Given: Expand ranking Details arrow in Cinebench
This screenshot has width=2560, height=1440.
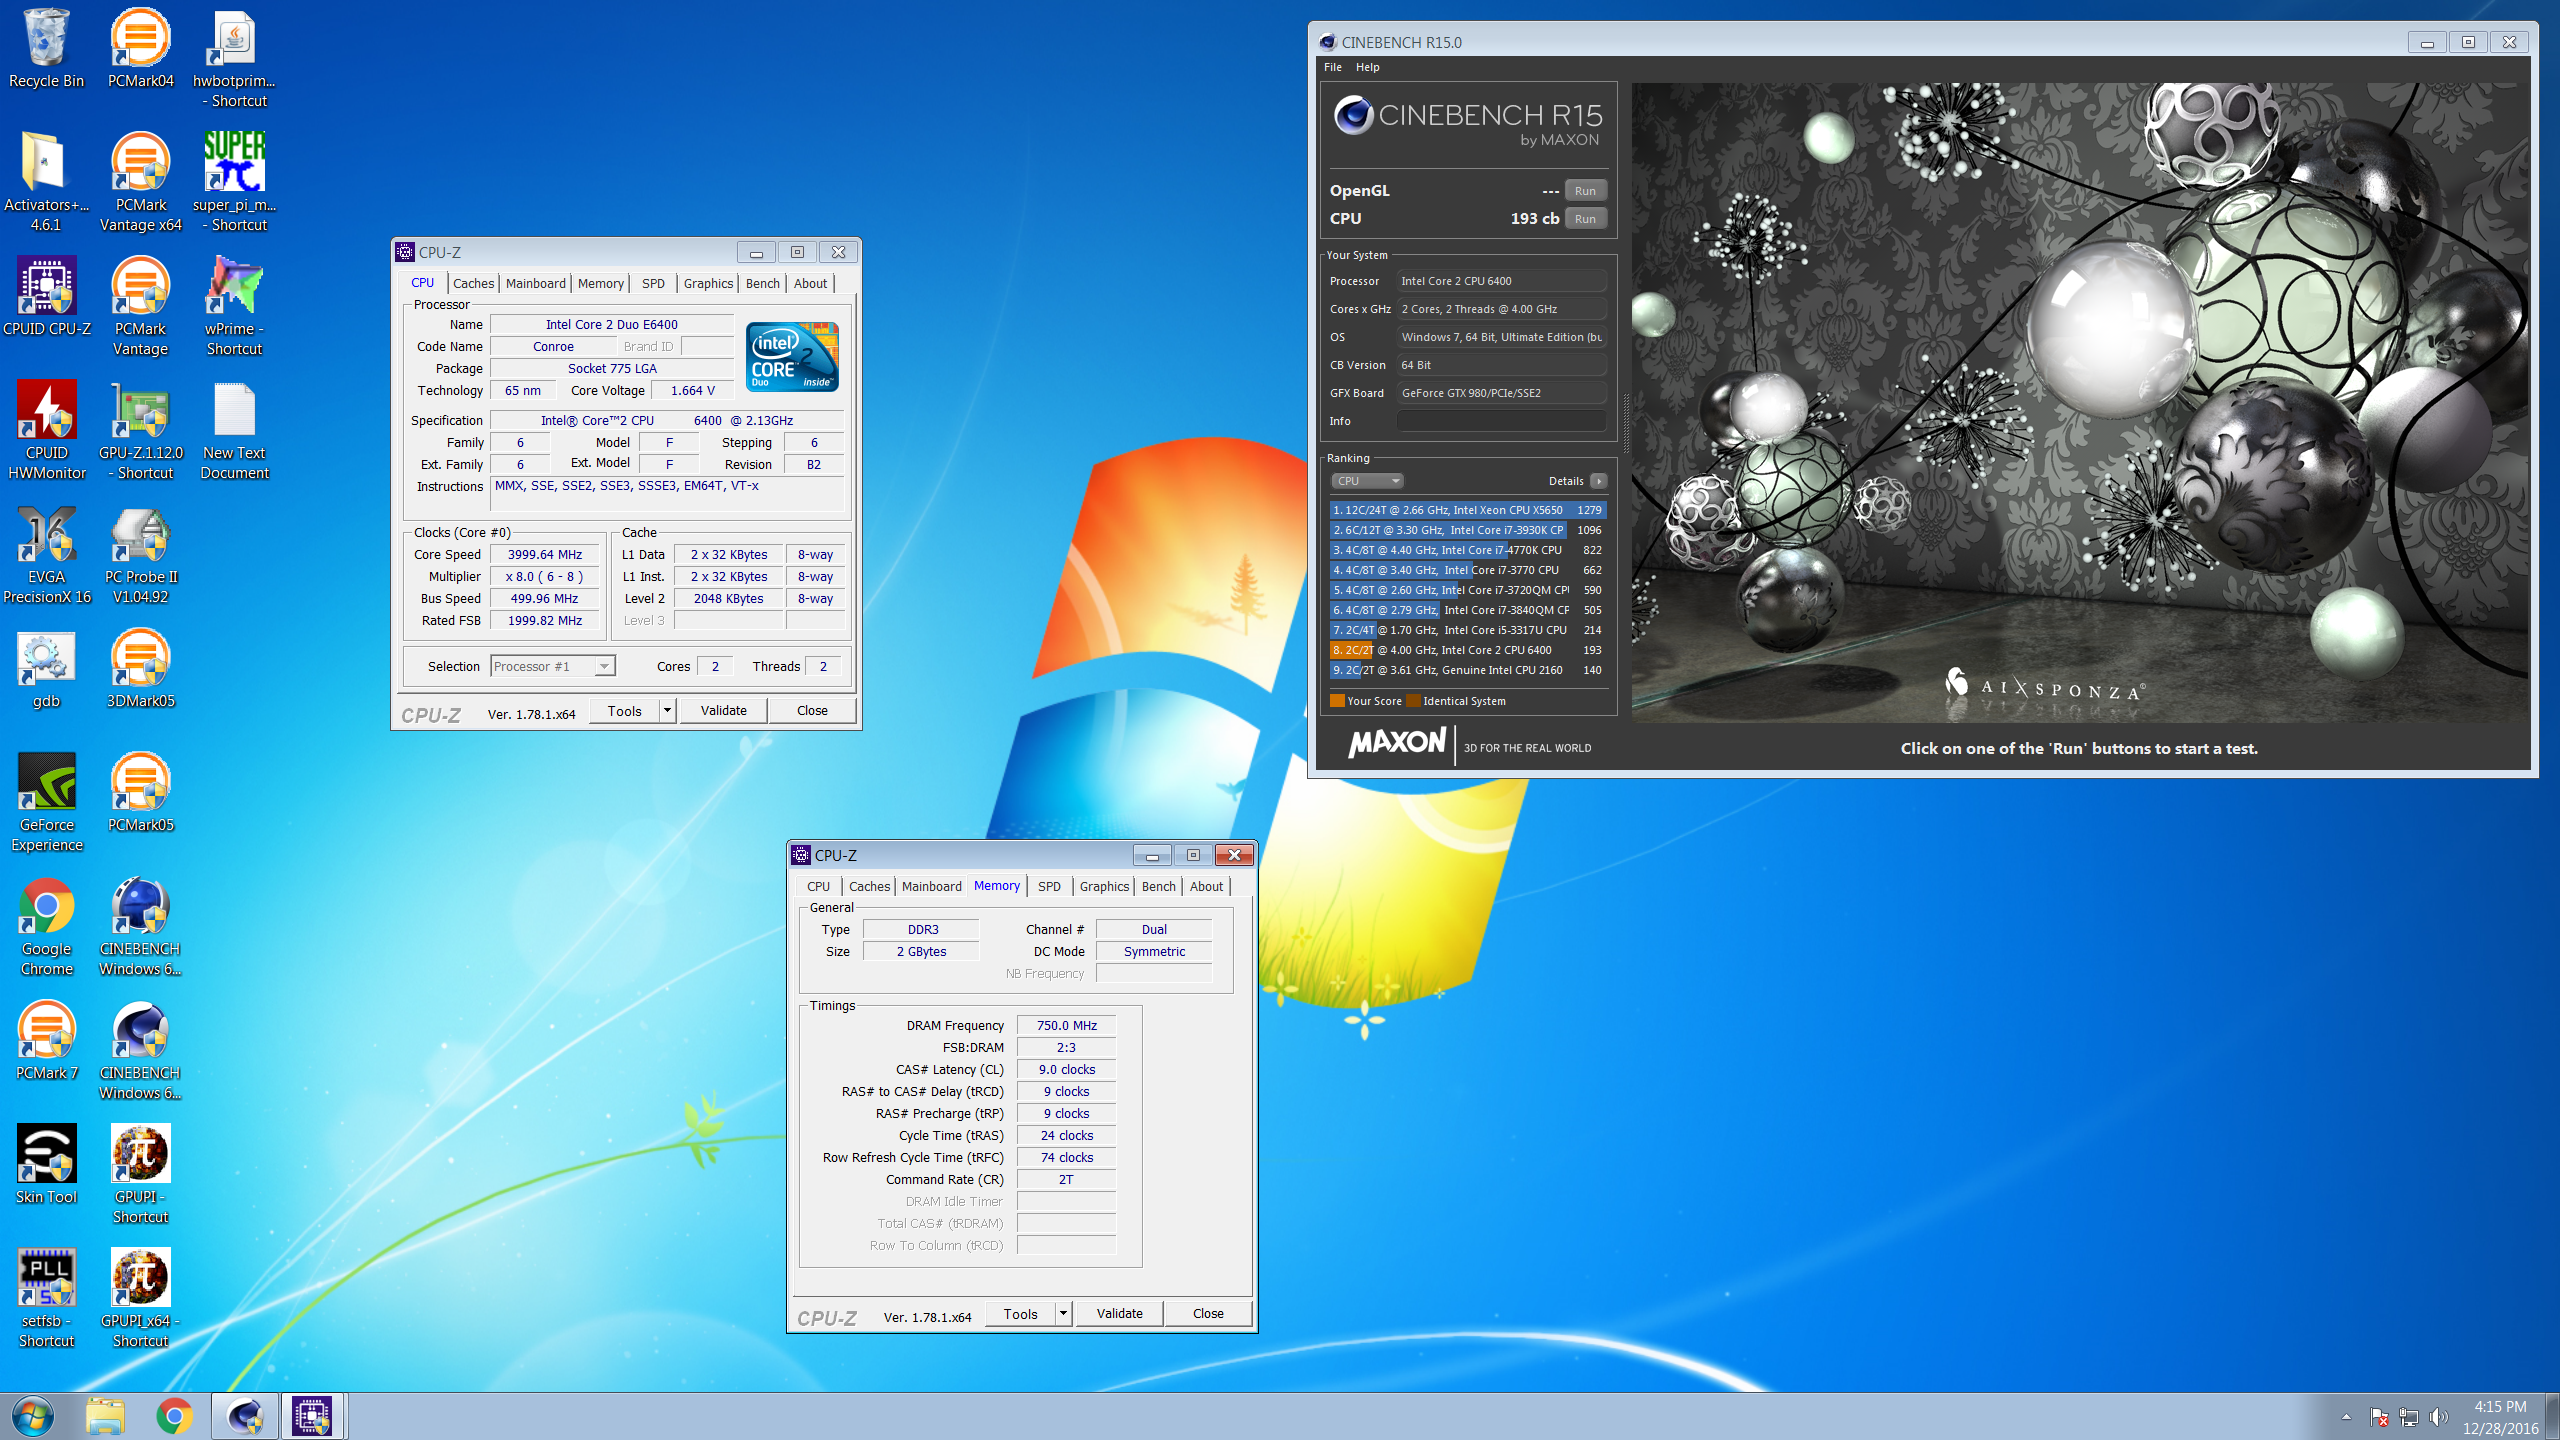Looking at the screenshot, I should click(1598, 481).
